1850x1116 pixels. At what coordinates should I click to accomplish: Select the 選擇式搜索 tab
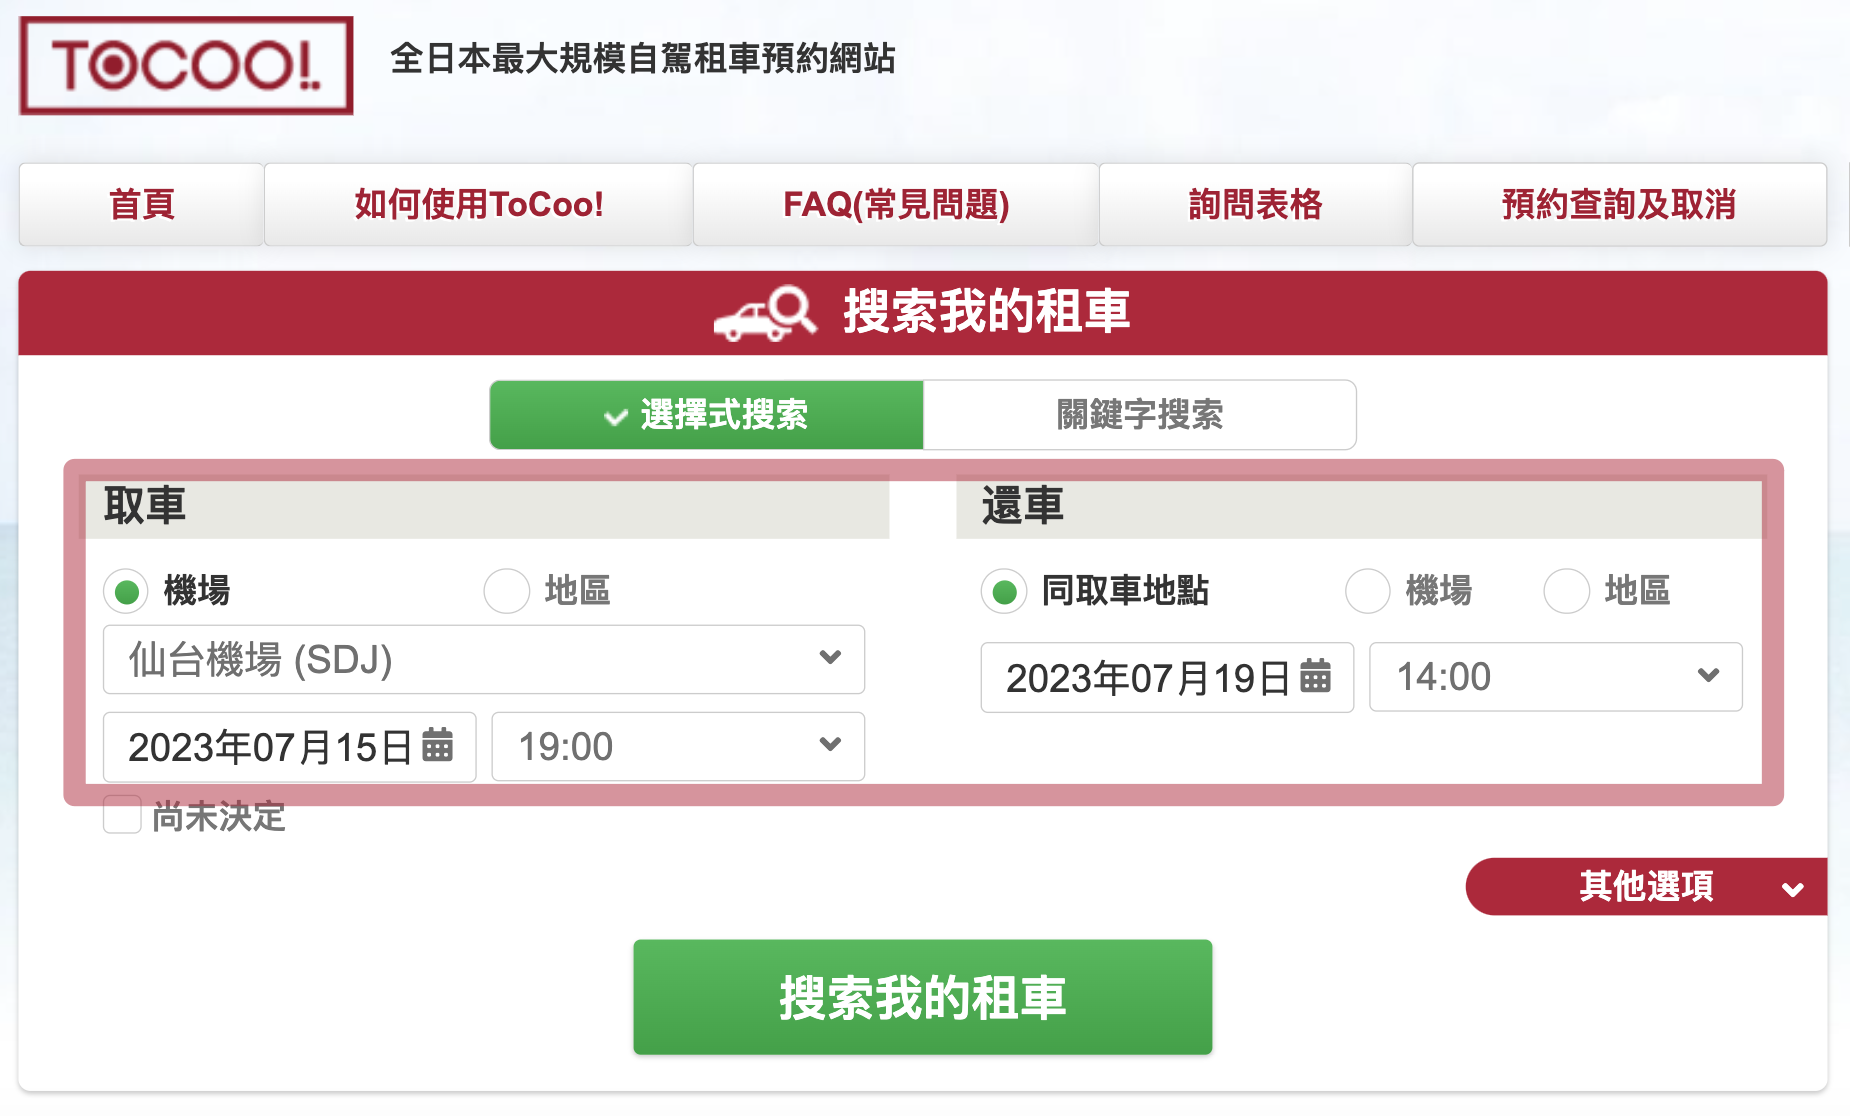tap(706, 415)
